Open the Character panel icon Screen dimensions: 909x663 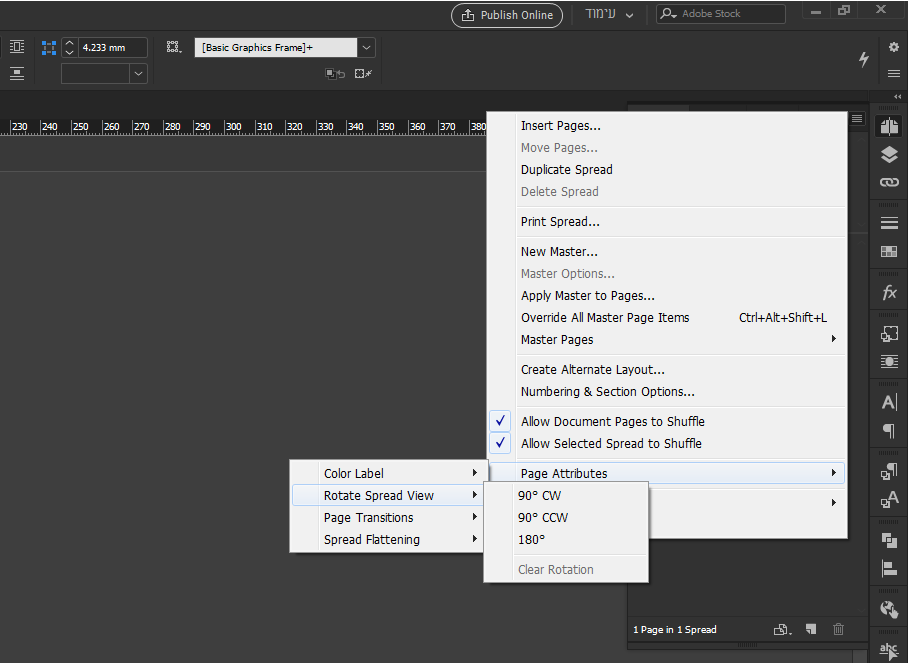pos(889,402)
